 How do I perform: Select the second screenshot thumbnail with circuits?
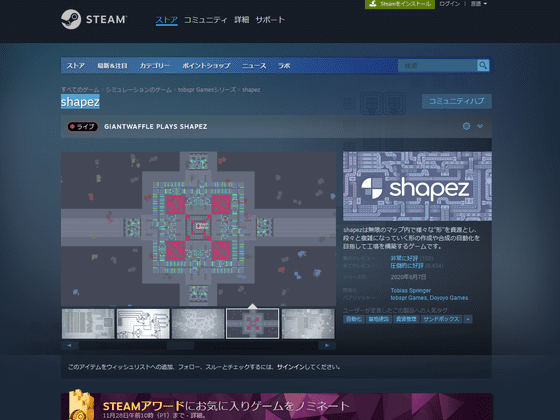tap(143, 324)
